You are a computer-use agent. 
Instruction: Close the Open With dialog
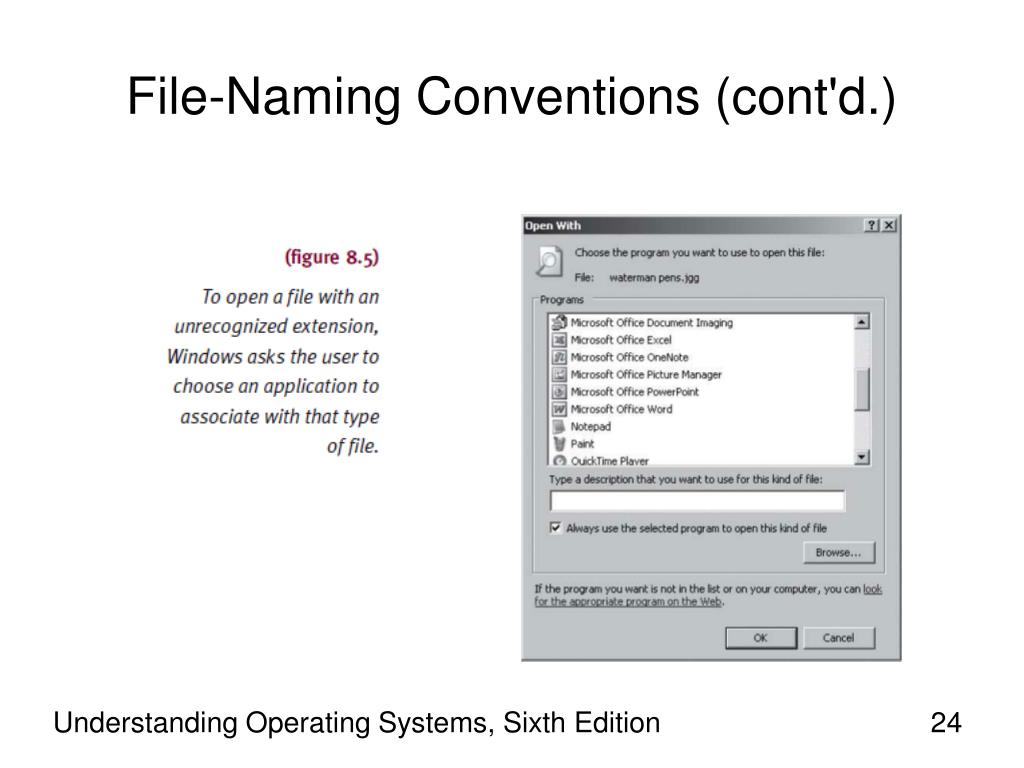(889, 225)
